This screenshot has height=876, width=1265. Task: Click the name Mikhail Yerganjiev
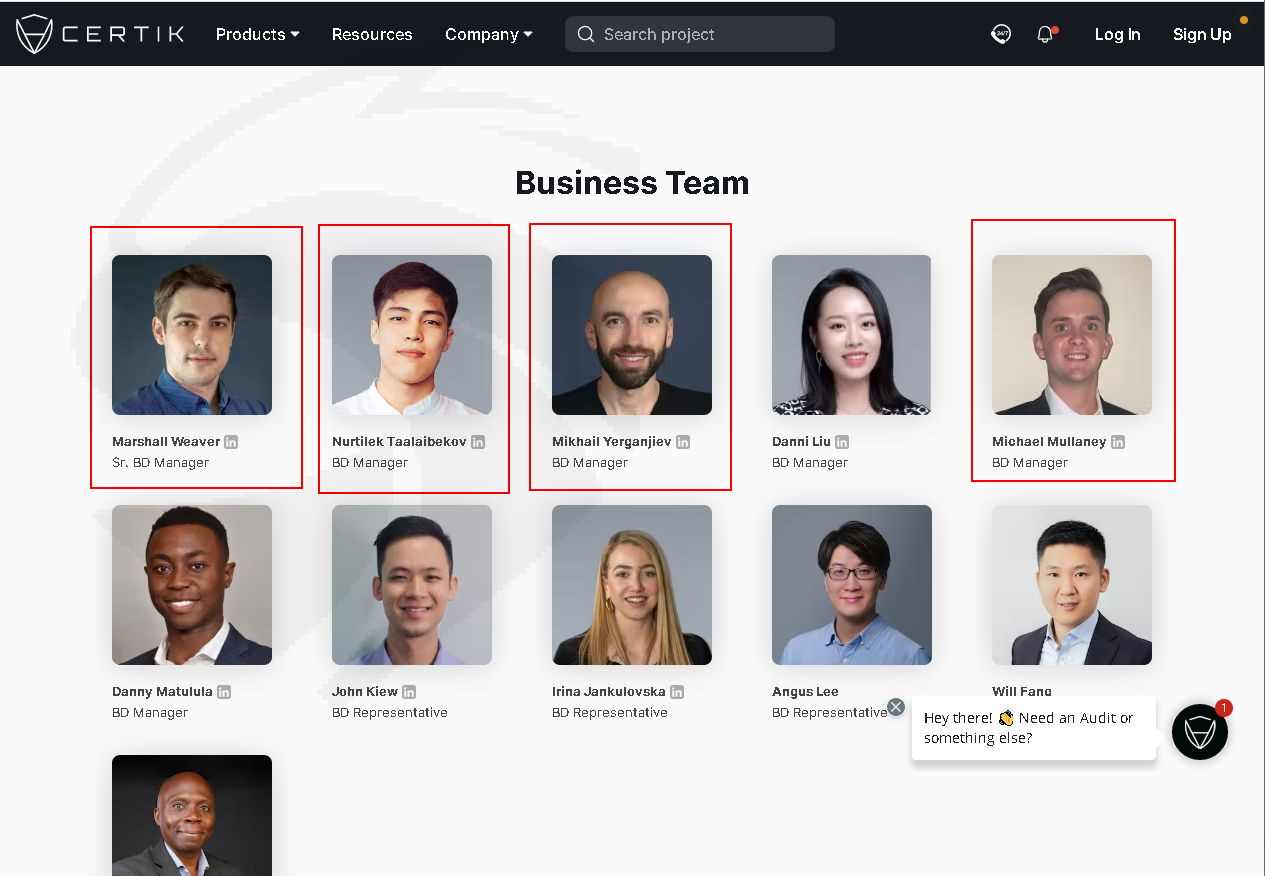click(612, 441)
